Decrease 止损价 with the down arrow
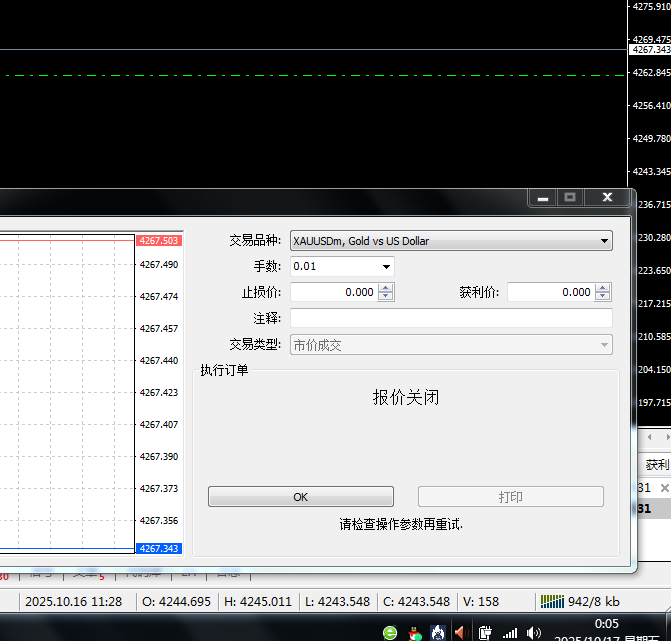This screenshot has width=671, height=641. 386,297
